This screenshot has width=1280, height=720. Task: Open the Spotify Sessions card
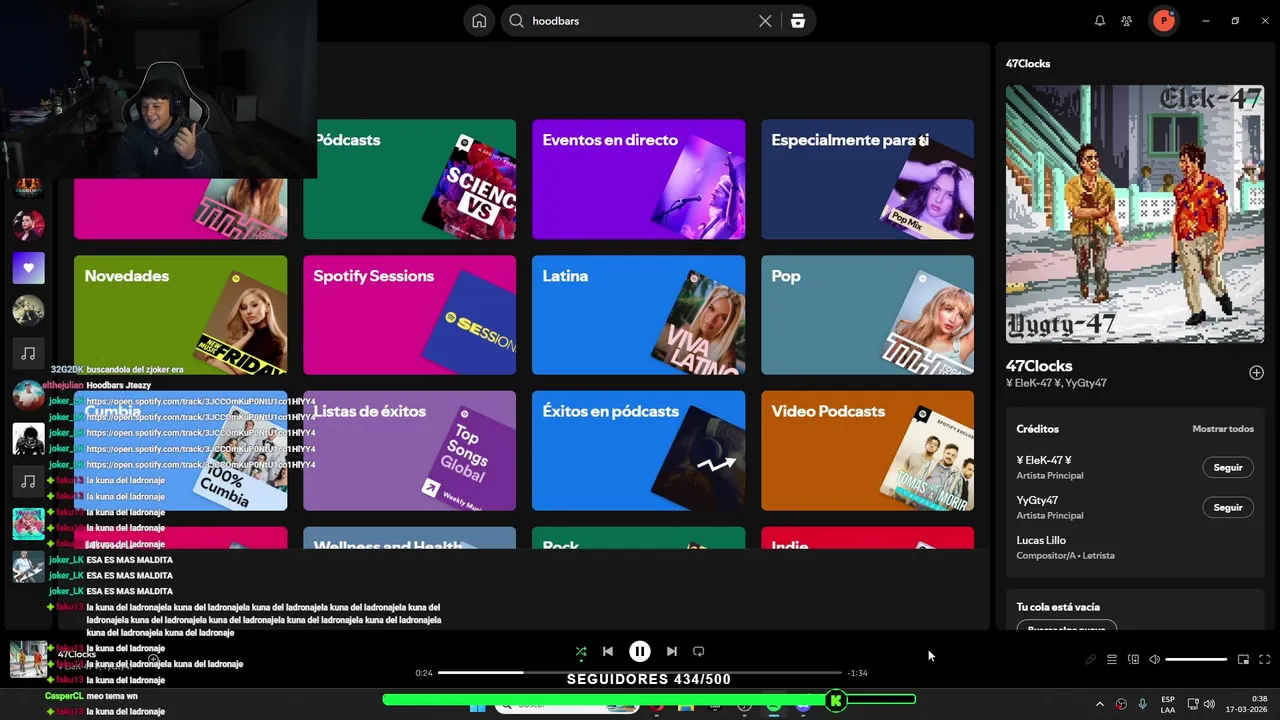[x=409, y=315]
